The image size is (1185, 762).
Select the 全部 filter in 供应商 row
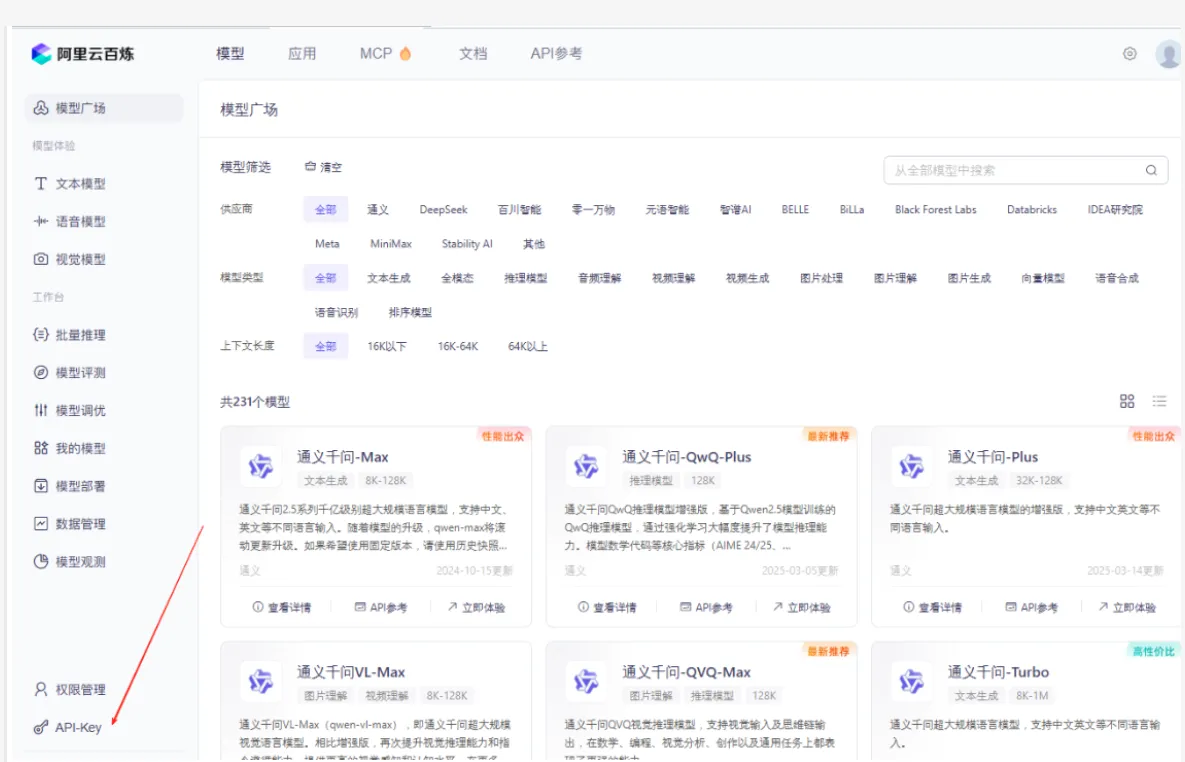pos(326,209)
